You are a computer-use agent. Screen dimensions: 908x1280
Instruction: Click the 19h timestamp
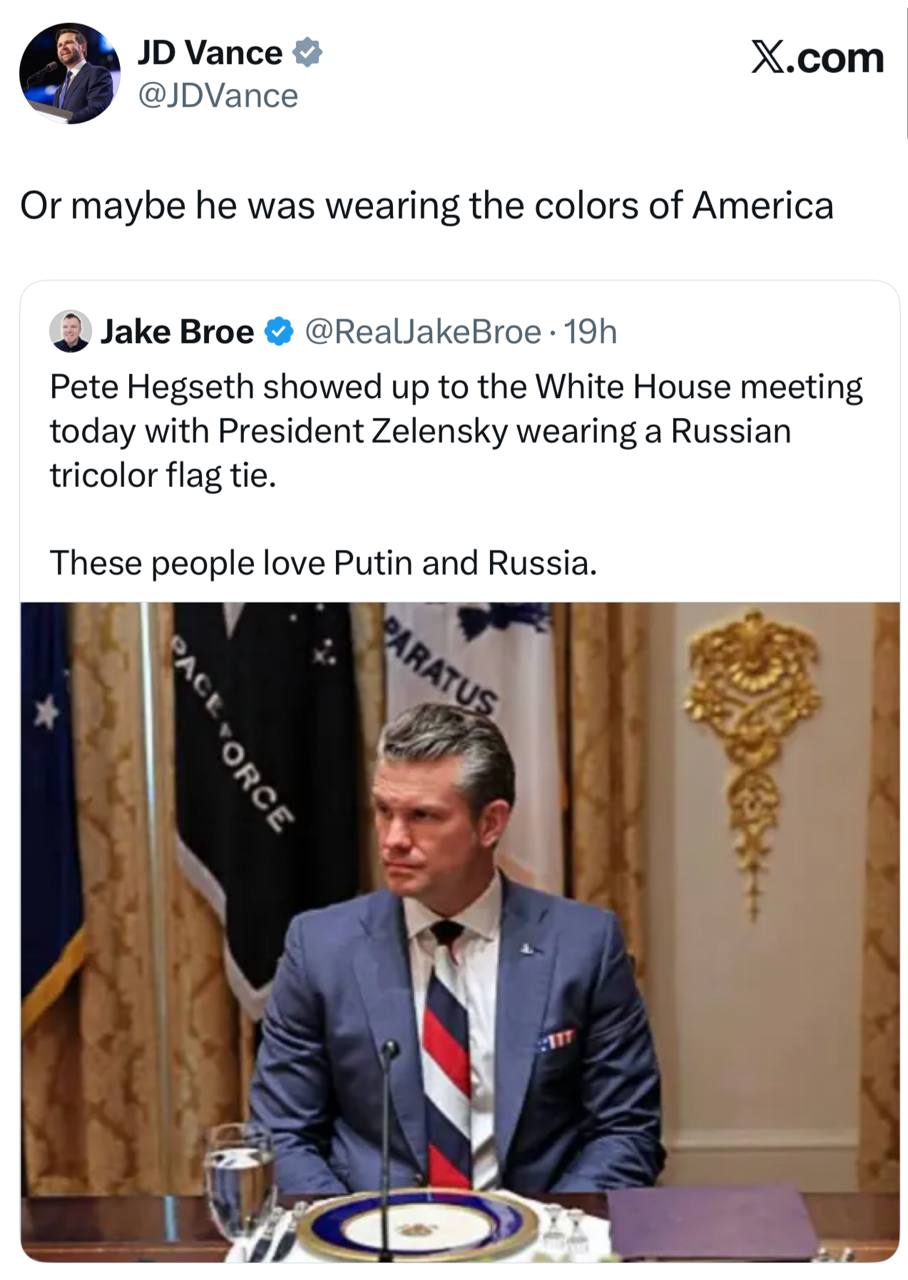coord(591,331)
